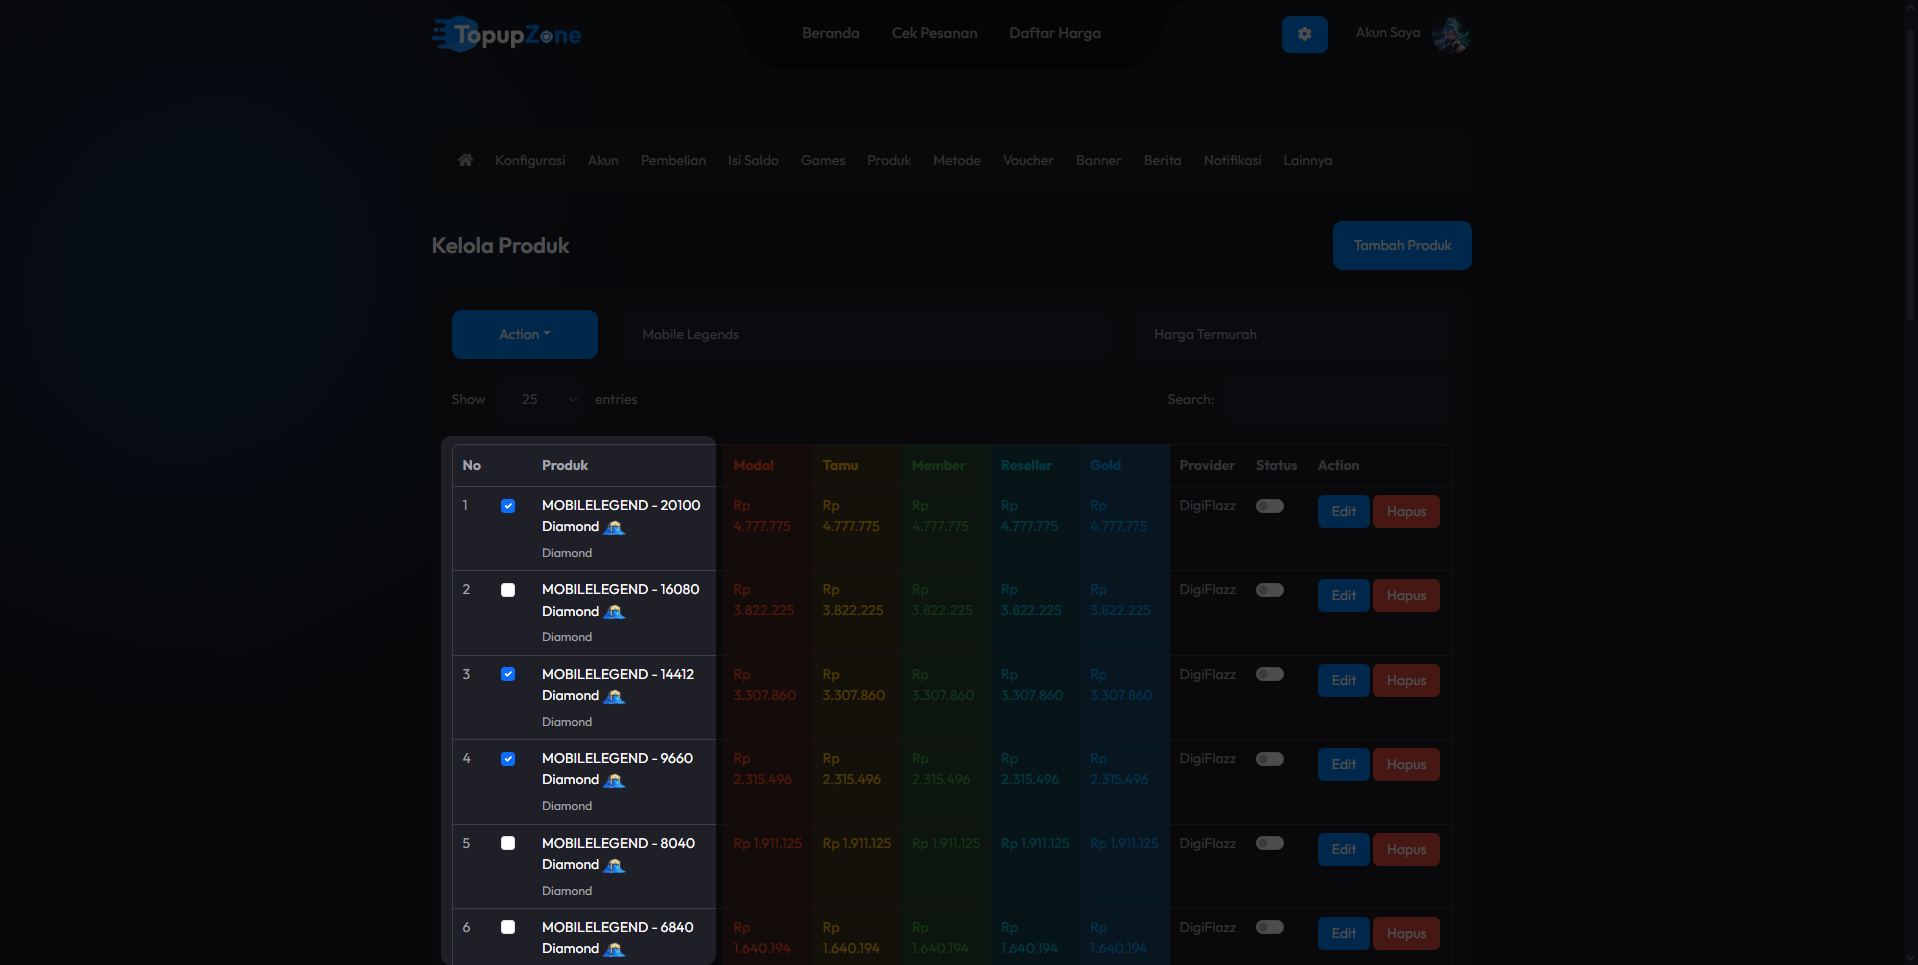The image size is (1918, 965).
Task: Focus the table Search input field
Action: tap(1339, 399)
